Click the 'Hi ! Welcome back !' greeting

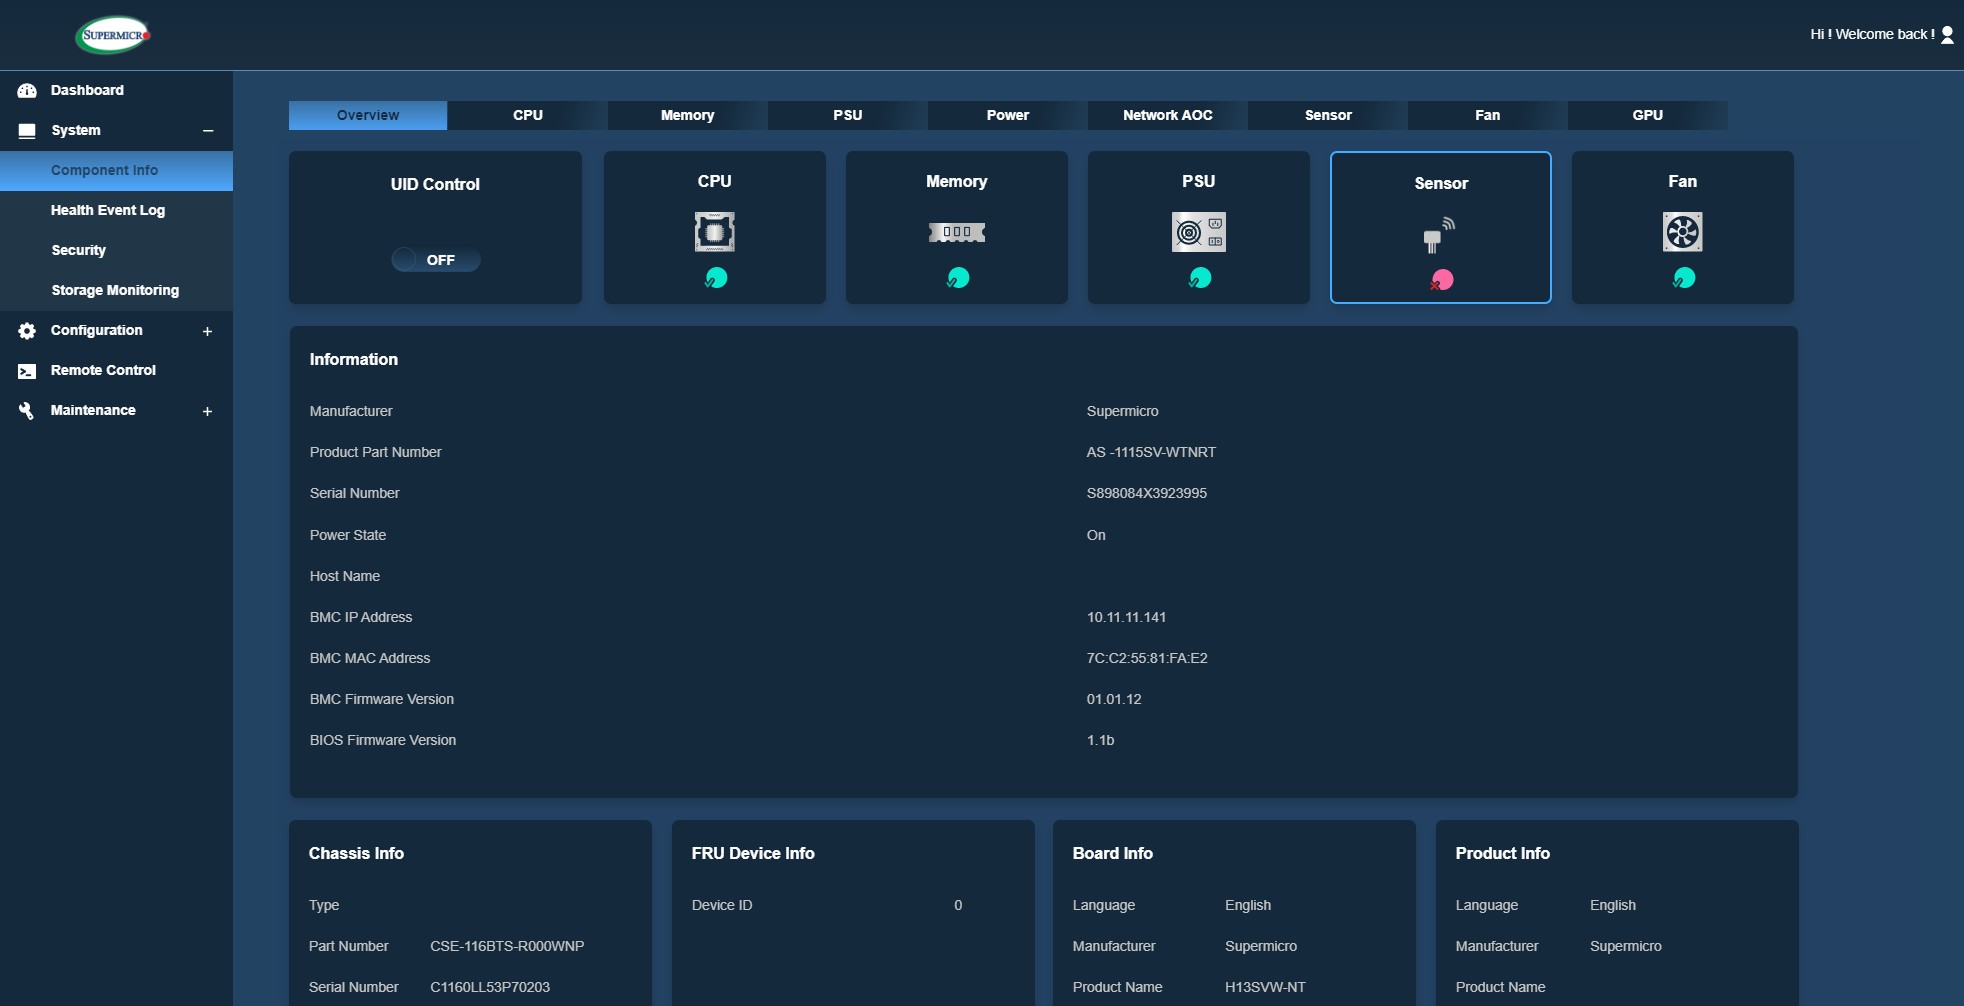[x=1872, y=34]
